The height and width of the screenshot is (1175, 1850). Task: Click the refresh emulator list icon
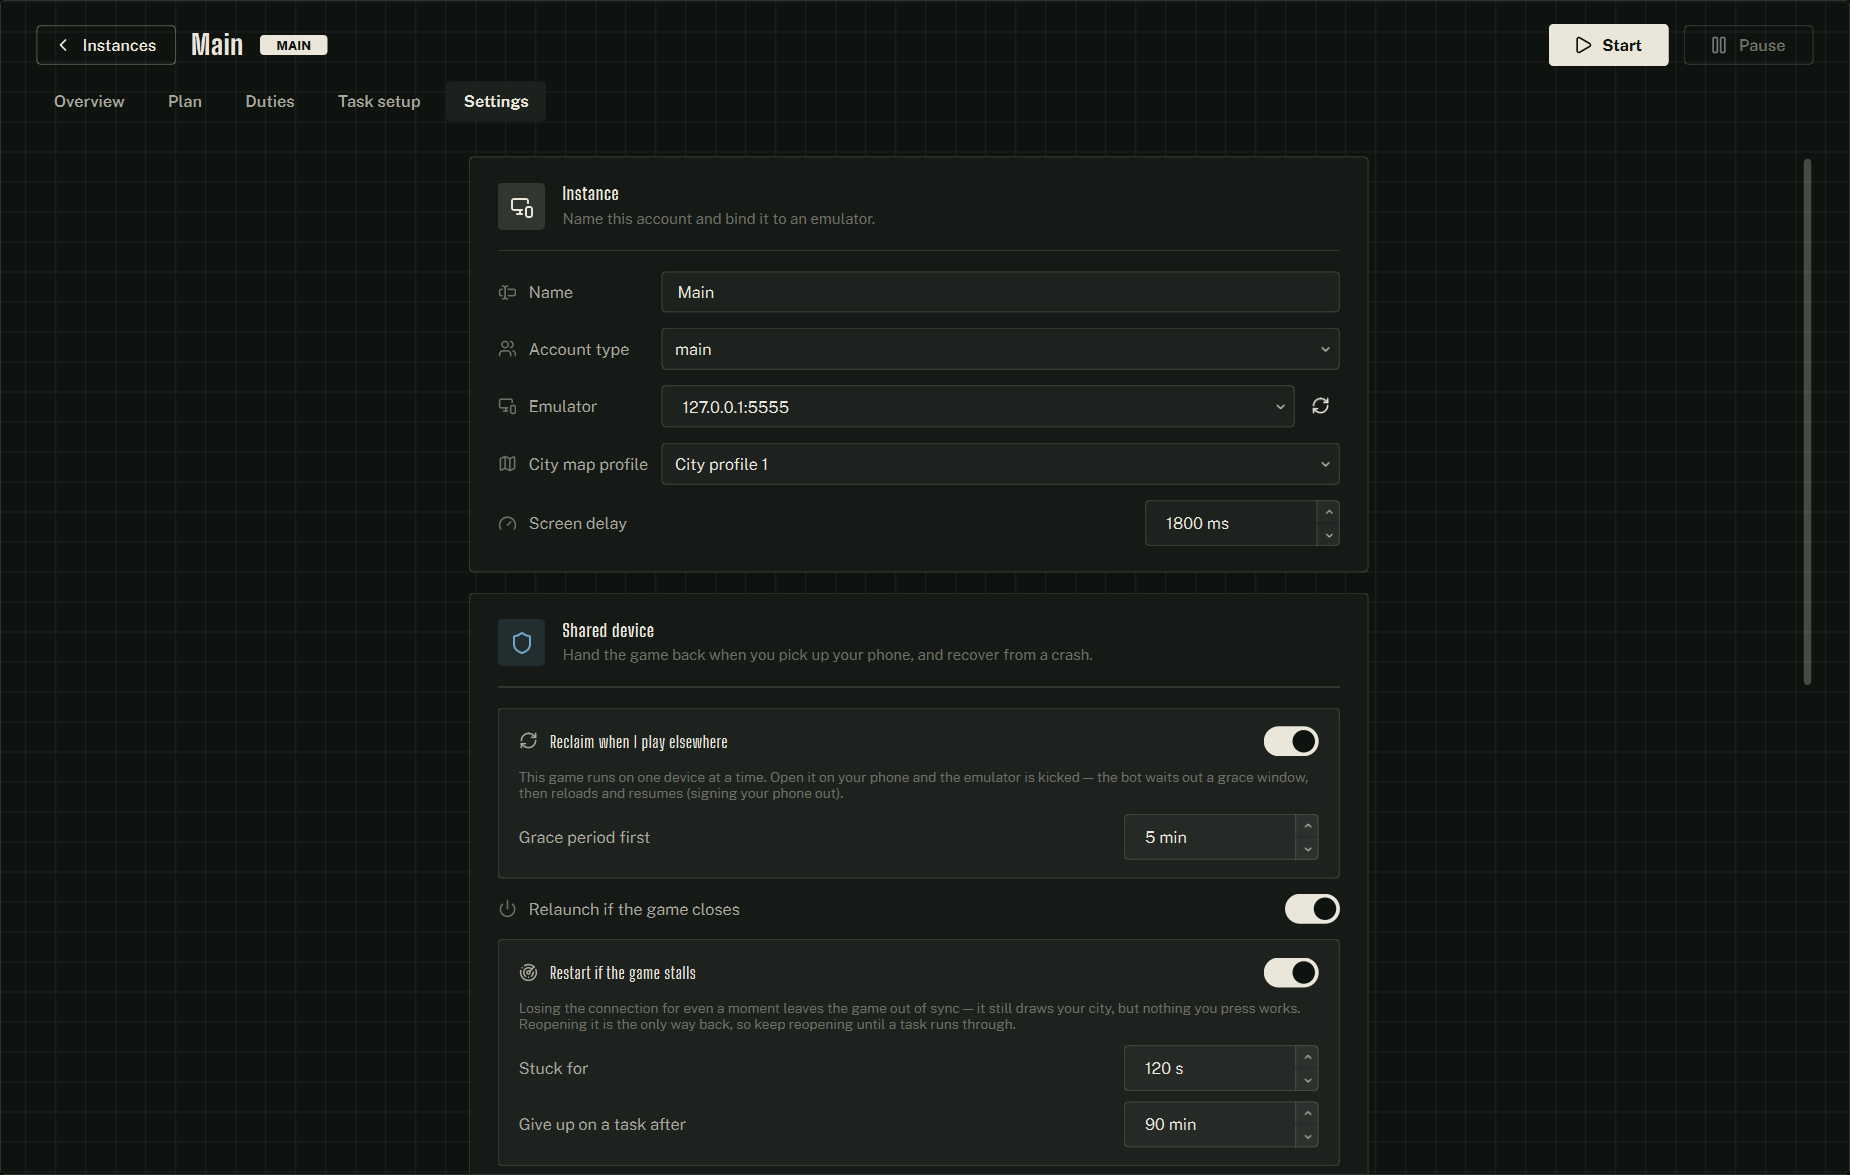pos(1320,406)
